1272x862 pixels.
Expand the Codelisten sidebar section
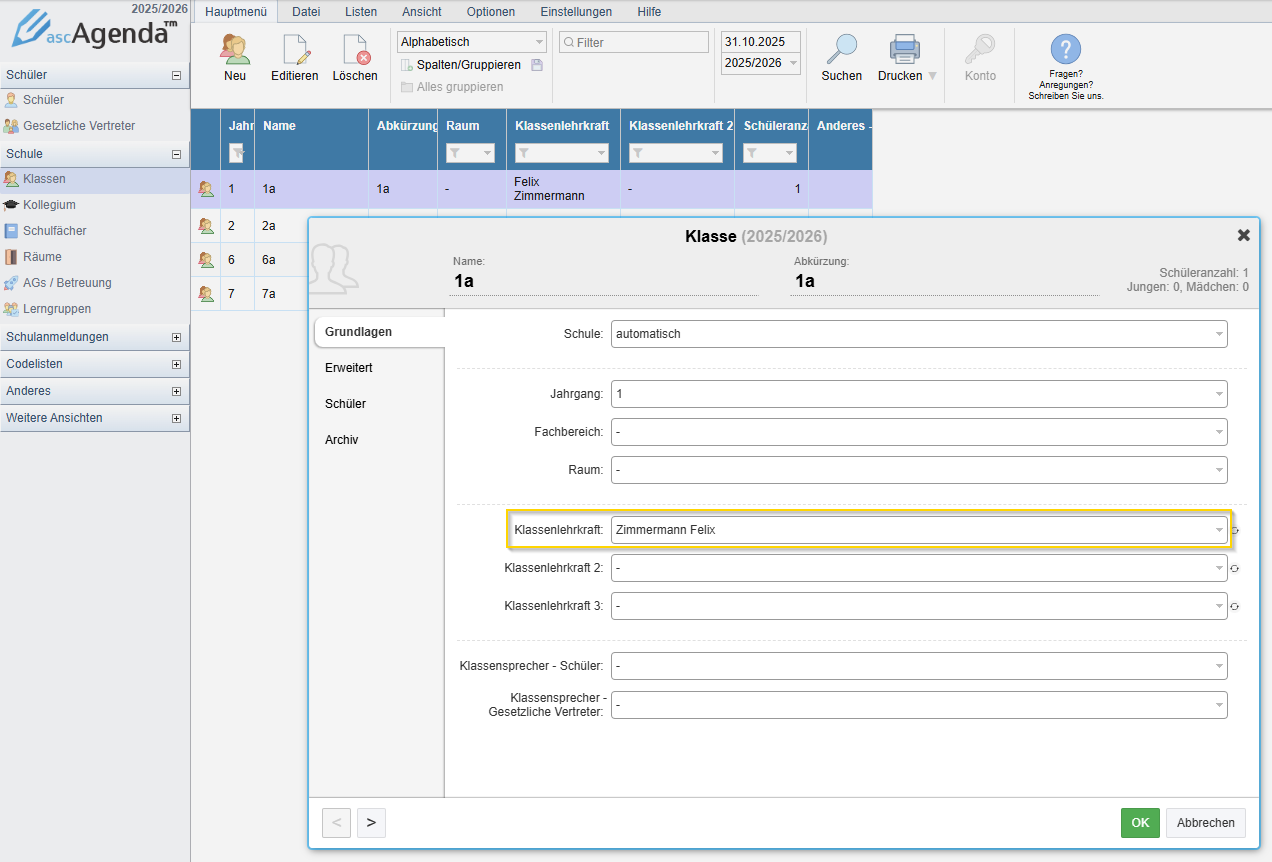(176, 365)
